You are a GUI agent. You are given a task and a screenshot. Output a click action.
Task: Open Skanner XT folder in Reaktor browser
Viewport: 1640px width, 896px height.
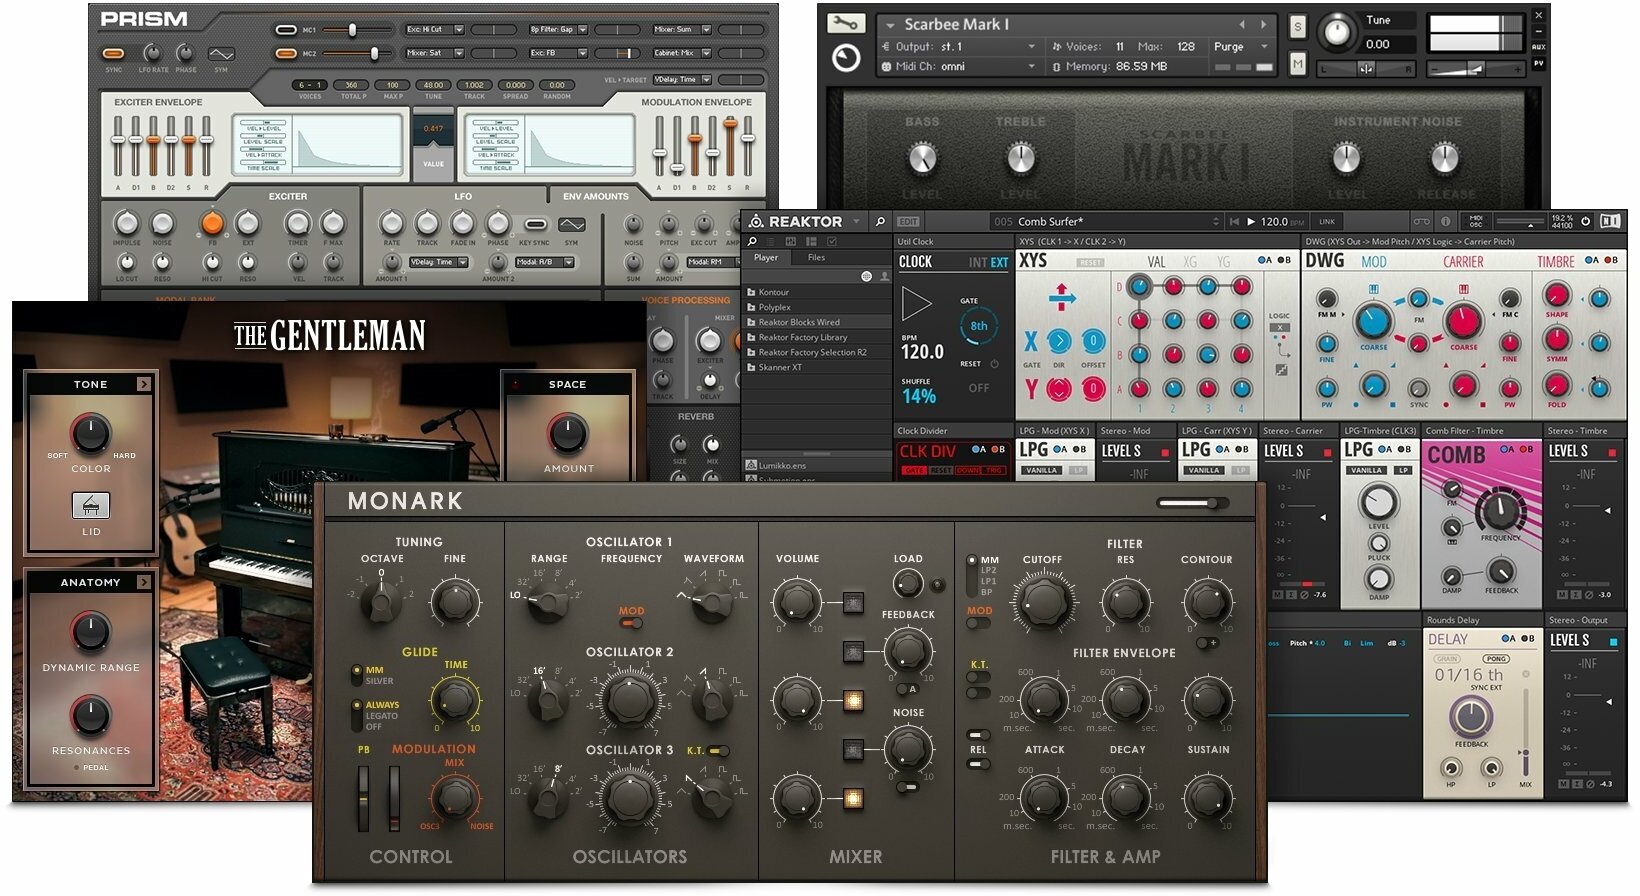click(817, 367)
